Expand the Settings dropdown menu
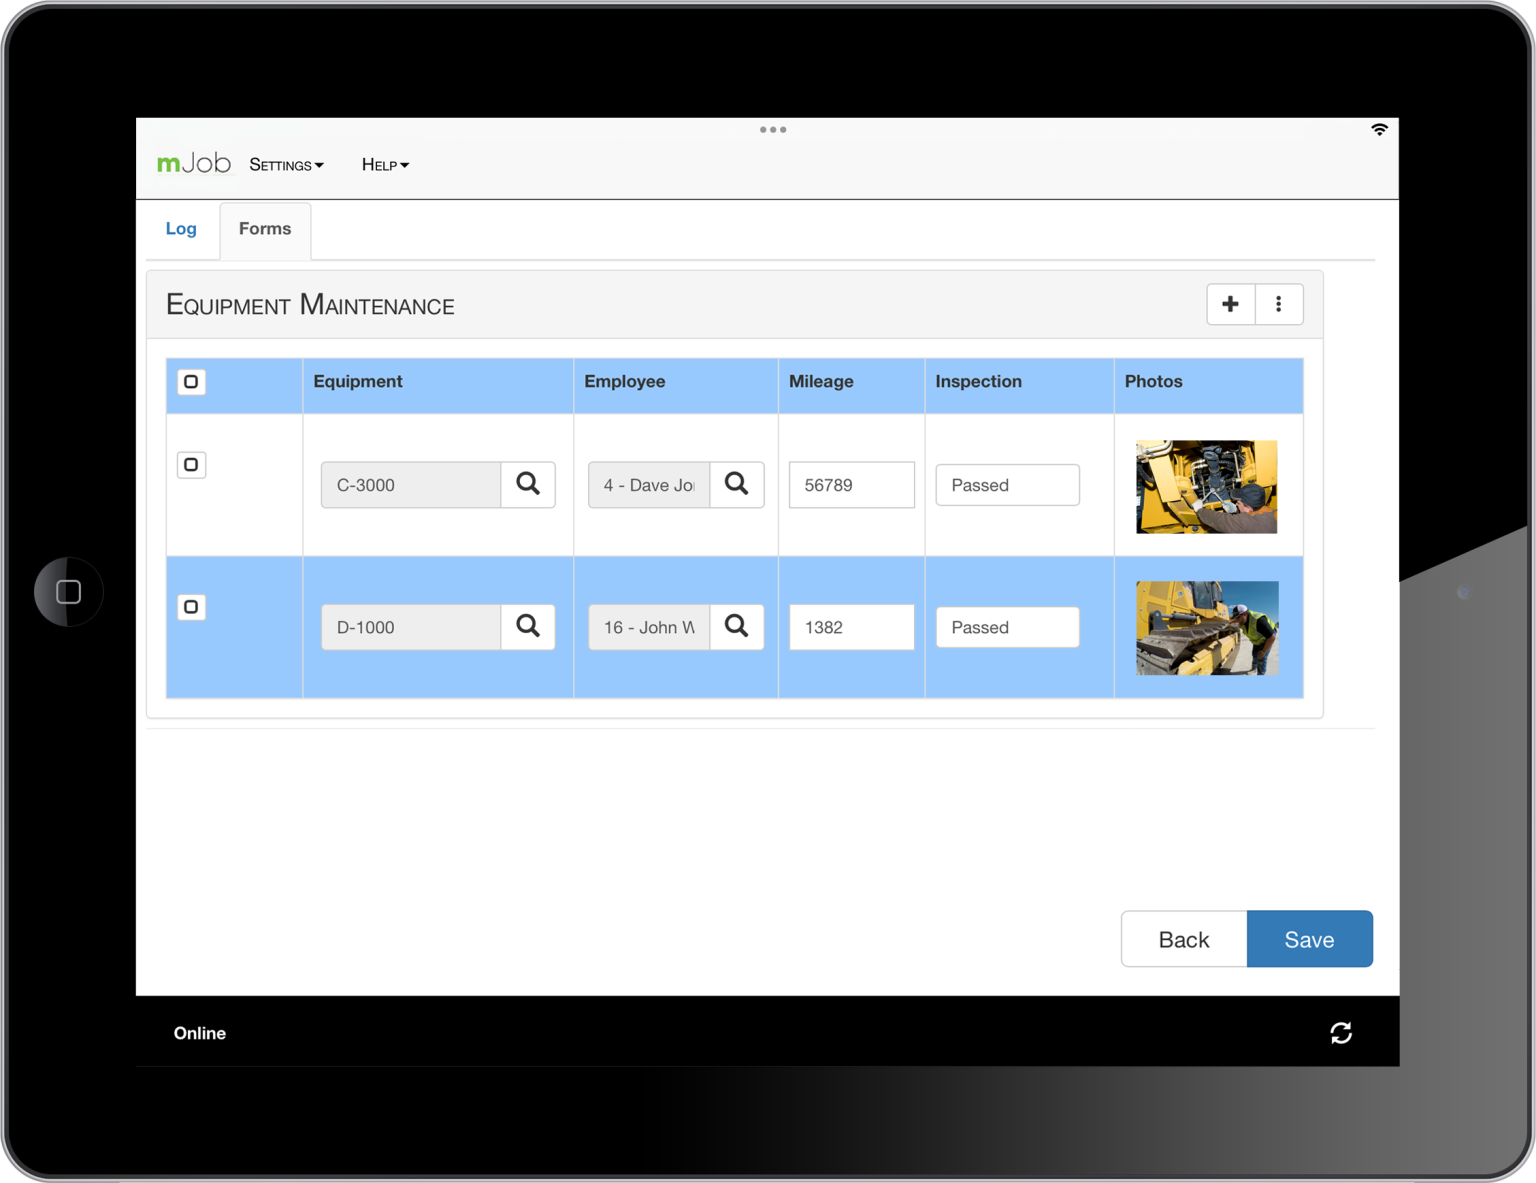Screen dimensions: 1536x1183 286,165
